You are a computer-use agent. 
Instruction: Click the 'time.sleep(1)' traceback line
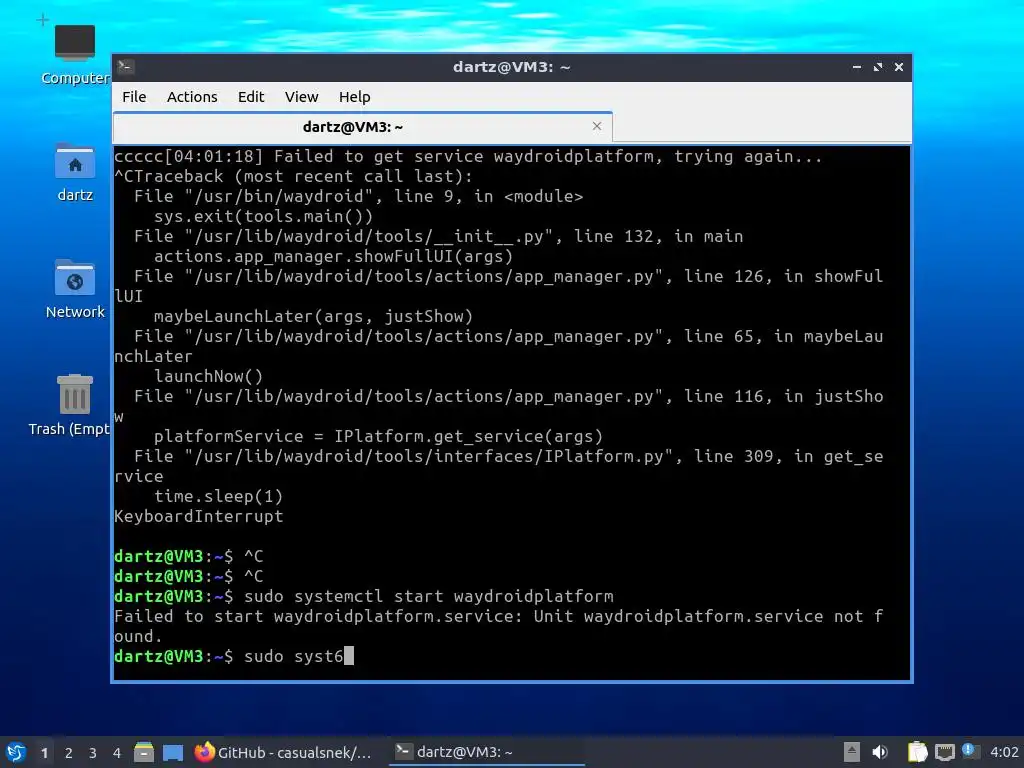(x=218, y=496)
